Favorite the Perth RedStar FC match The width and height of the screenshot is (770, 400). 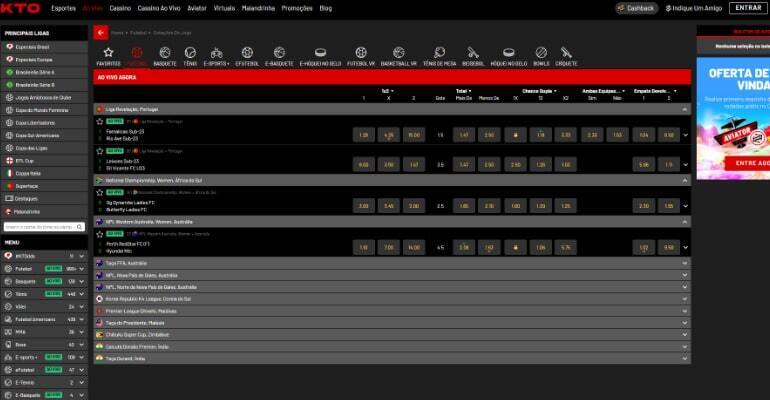[x=100, y=234]
